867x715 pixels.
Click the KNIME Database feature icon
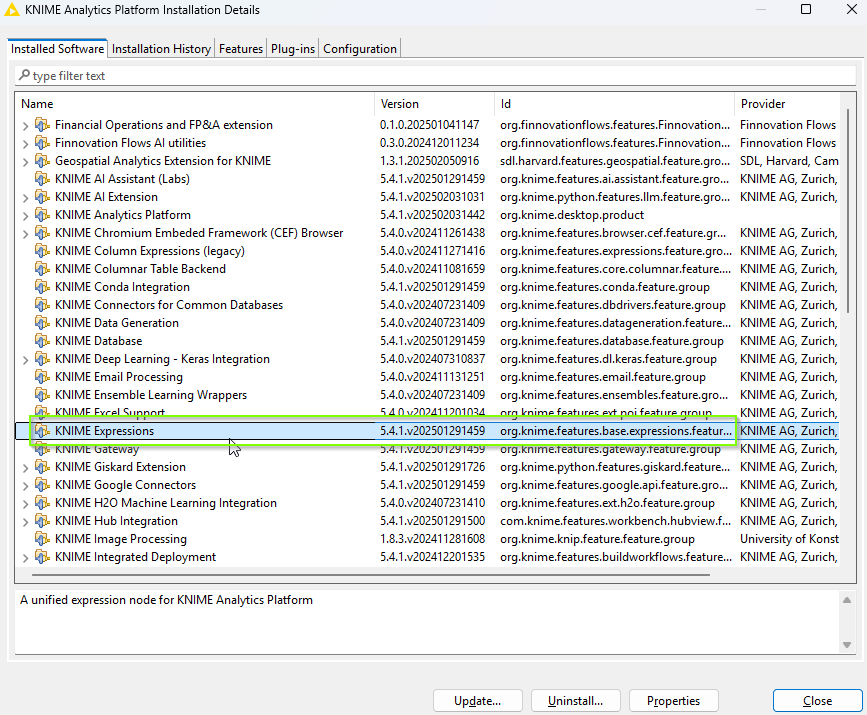[x=42, y=341]
